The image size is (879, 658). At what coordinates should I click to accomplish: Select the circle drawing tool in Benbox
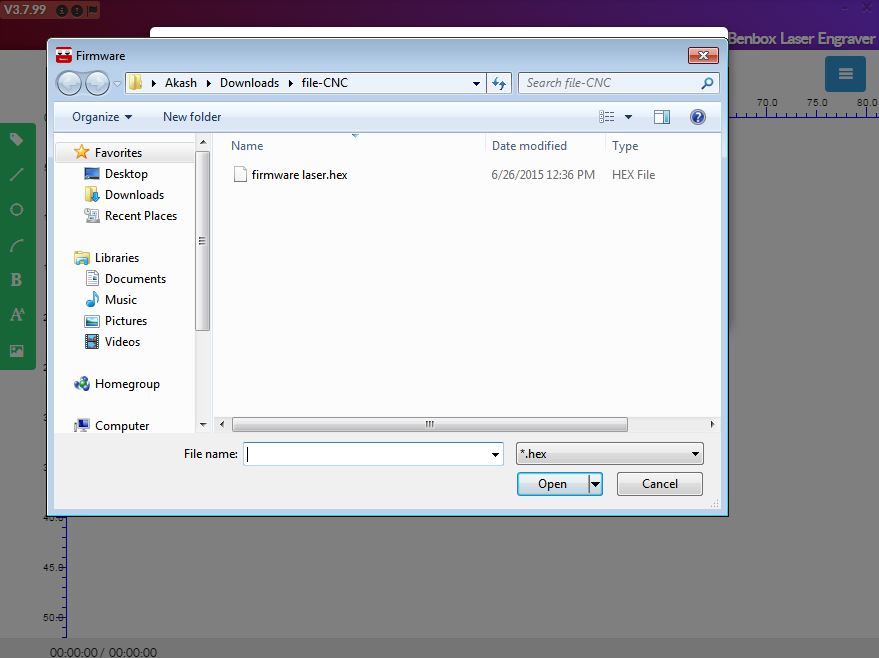click(16, 210)
